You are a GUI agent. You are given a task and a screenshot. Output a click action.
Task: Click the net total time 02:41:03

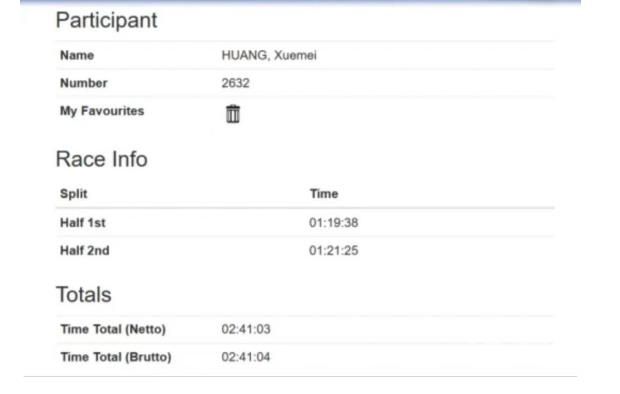pos(246,329)
